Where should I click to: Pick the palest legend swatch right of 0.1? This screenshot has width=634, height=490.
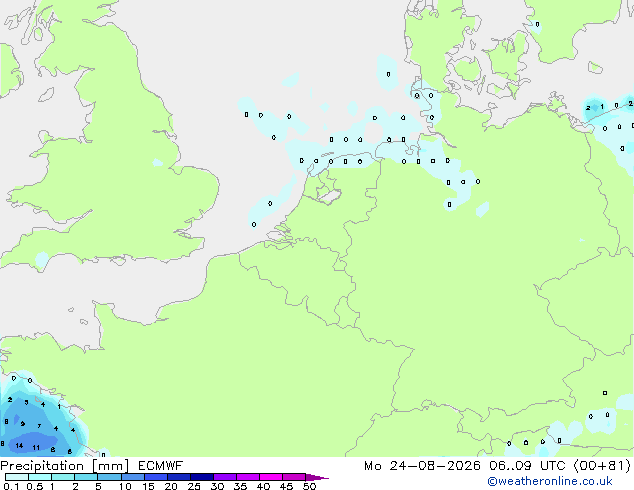[17, 477]
